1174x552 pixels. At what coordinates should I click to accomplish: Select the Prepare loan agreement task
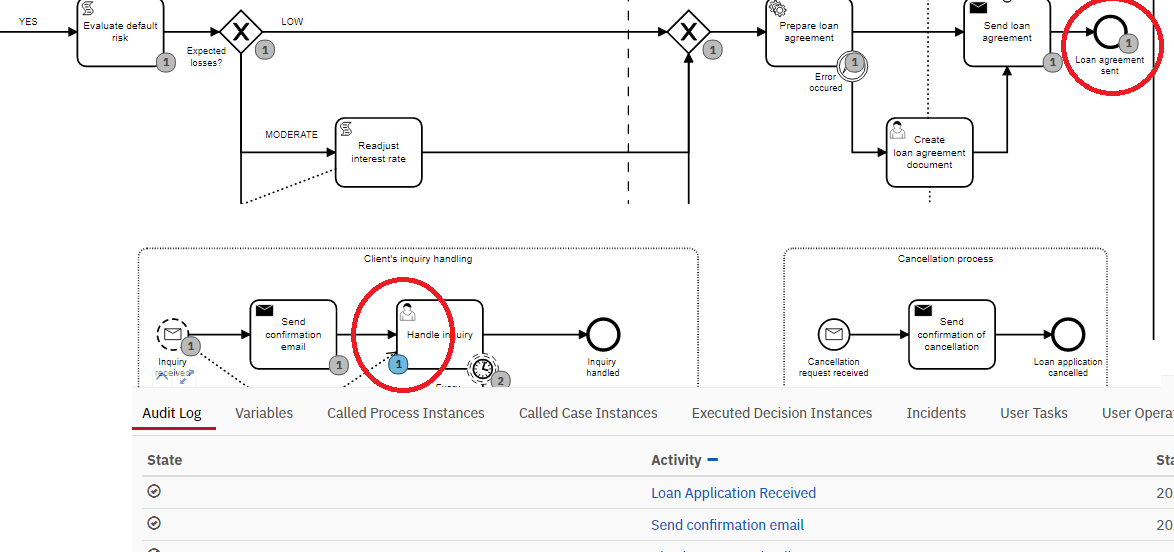(x=809, y=31)
